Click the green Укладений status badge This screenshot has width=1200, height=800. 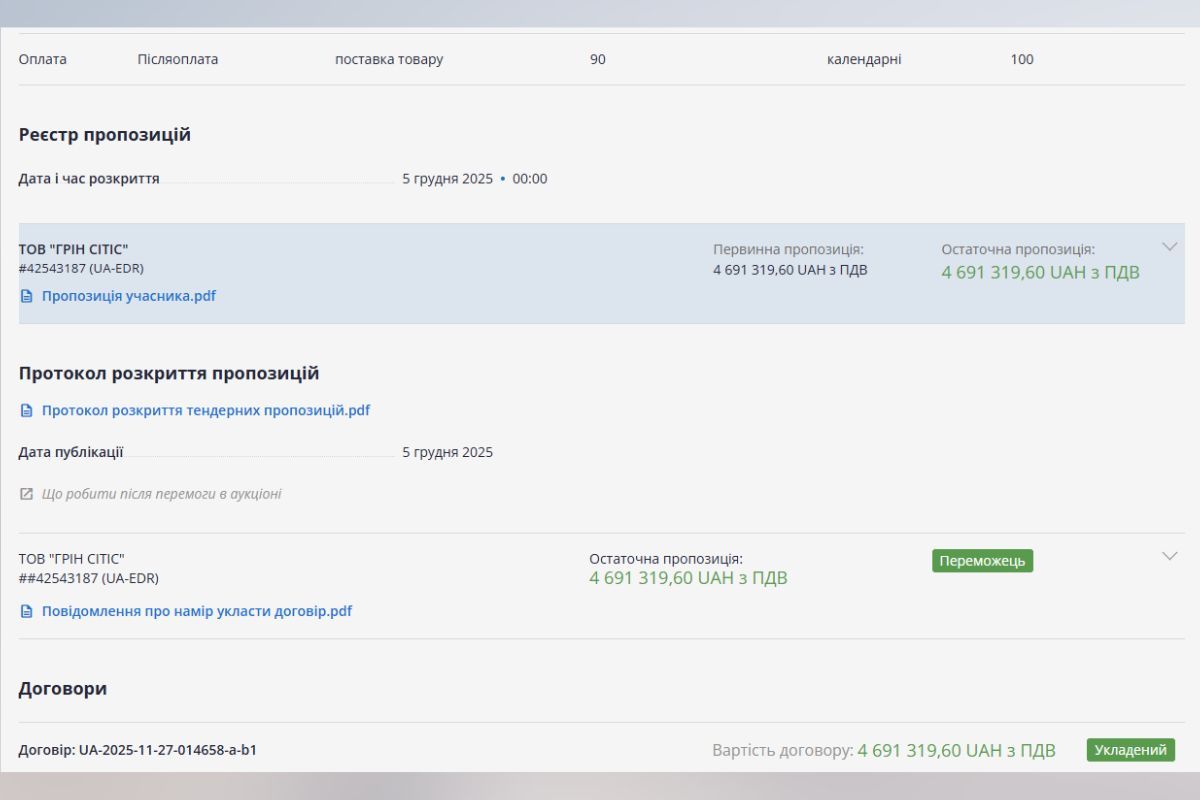(x=1130, y=750)
